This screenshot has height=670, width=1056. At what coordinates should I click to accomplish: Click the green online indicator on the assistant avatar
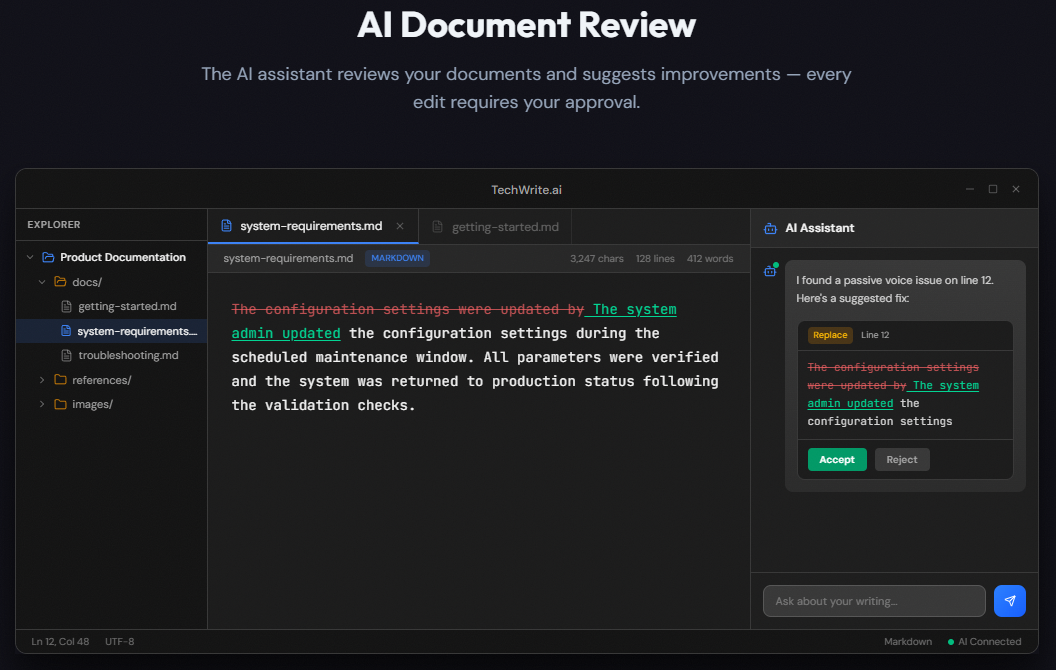pyautogui.click(x=777, y=264)
